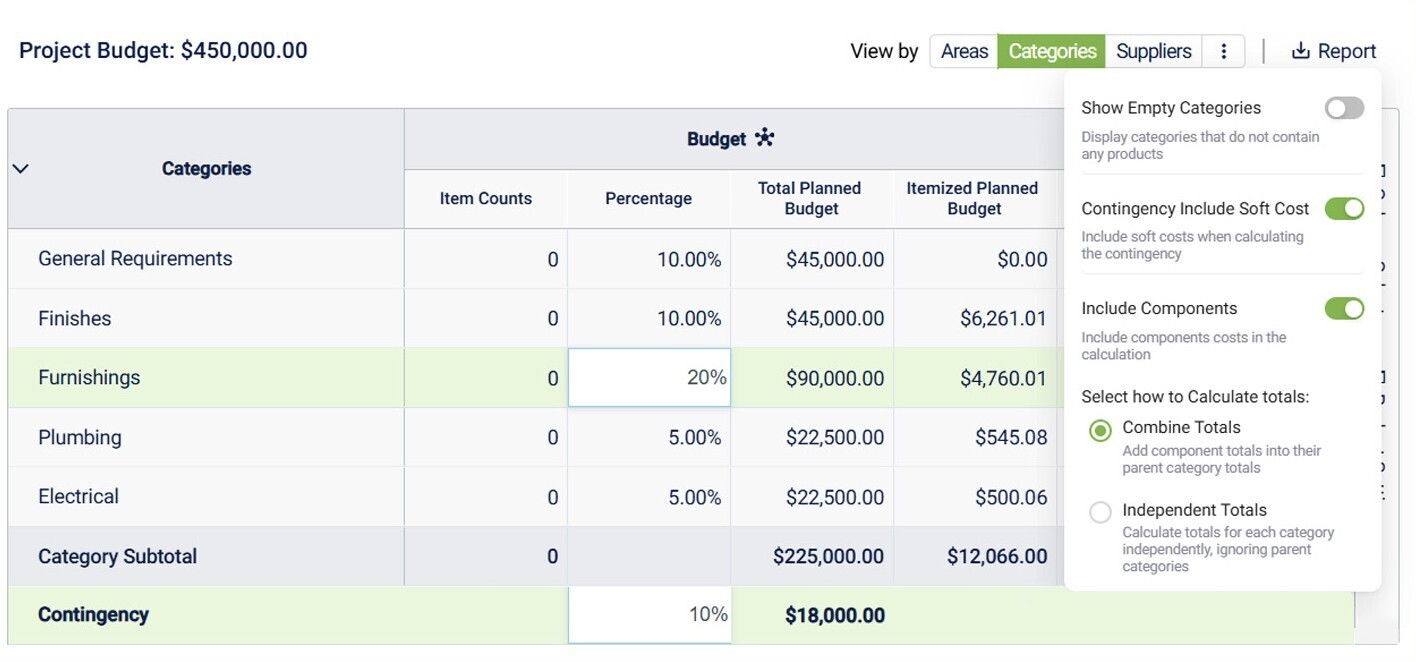Select the General Requirements category row
This screenshot has width=1416, height=662.
tap(135, 259)
